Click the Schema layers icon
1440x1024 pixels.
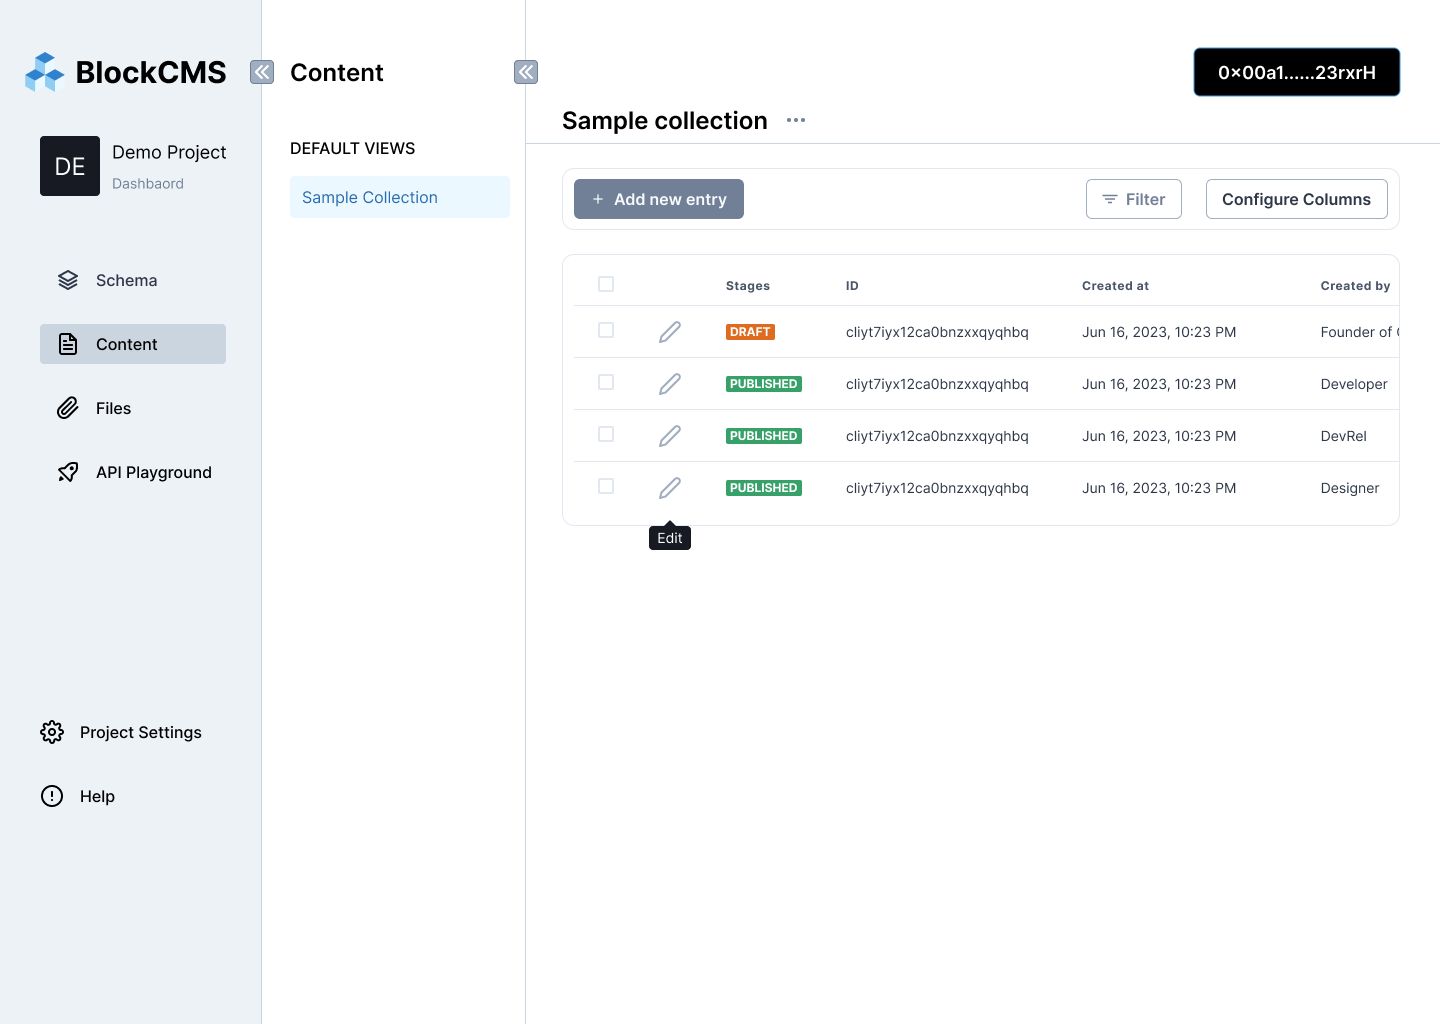pyautogui.click(x=68, y=280)
